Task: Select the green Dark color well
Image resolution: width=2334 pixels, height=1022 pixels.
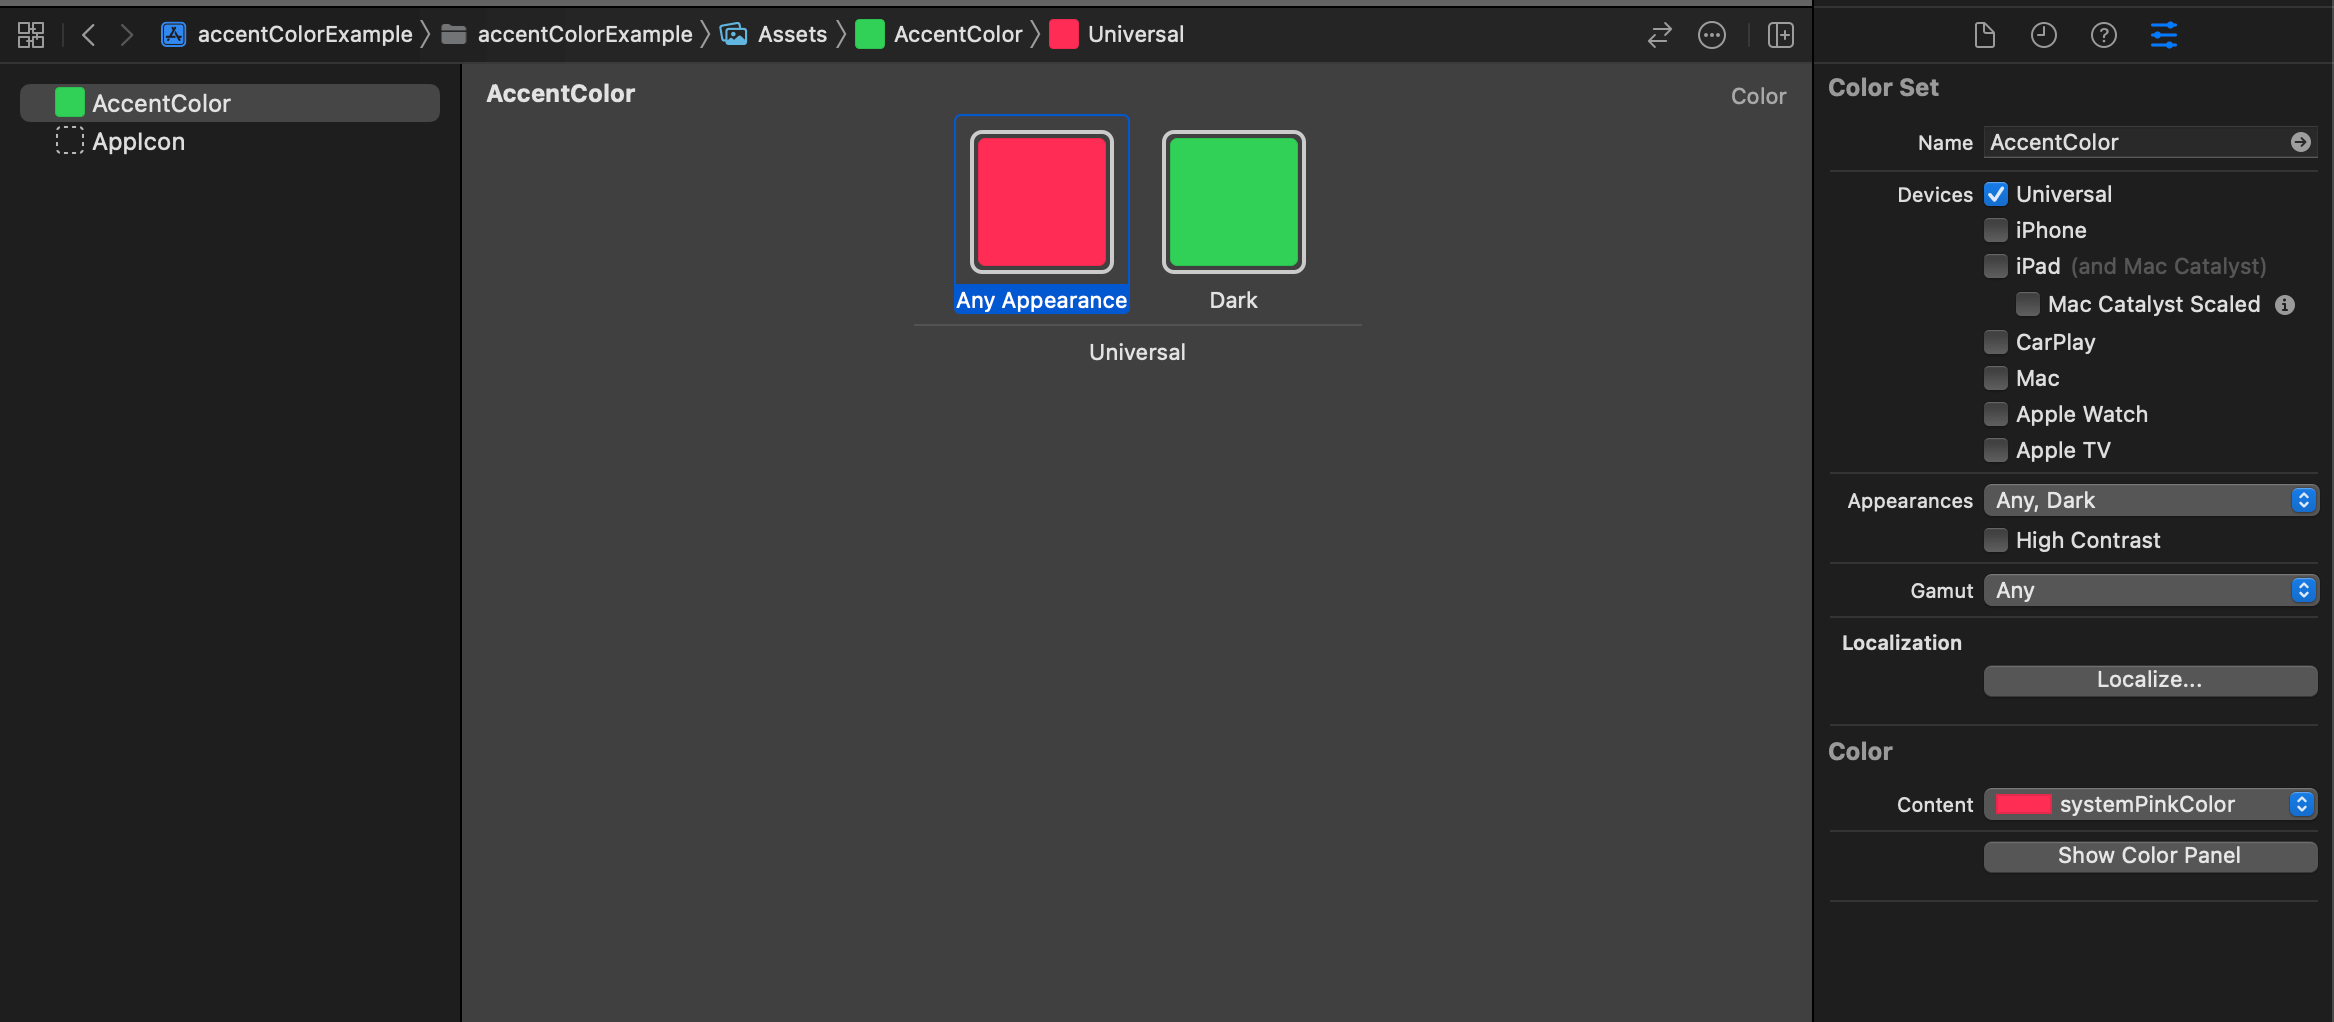Action: click(x=1234, y=202)
